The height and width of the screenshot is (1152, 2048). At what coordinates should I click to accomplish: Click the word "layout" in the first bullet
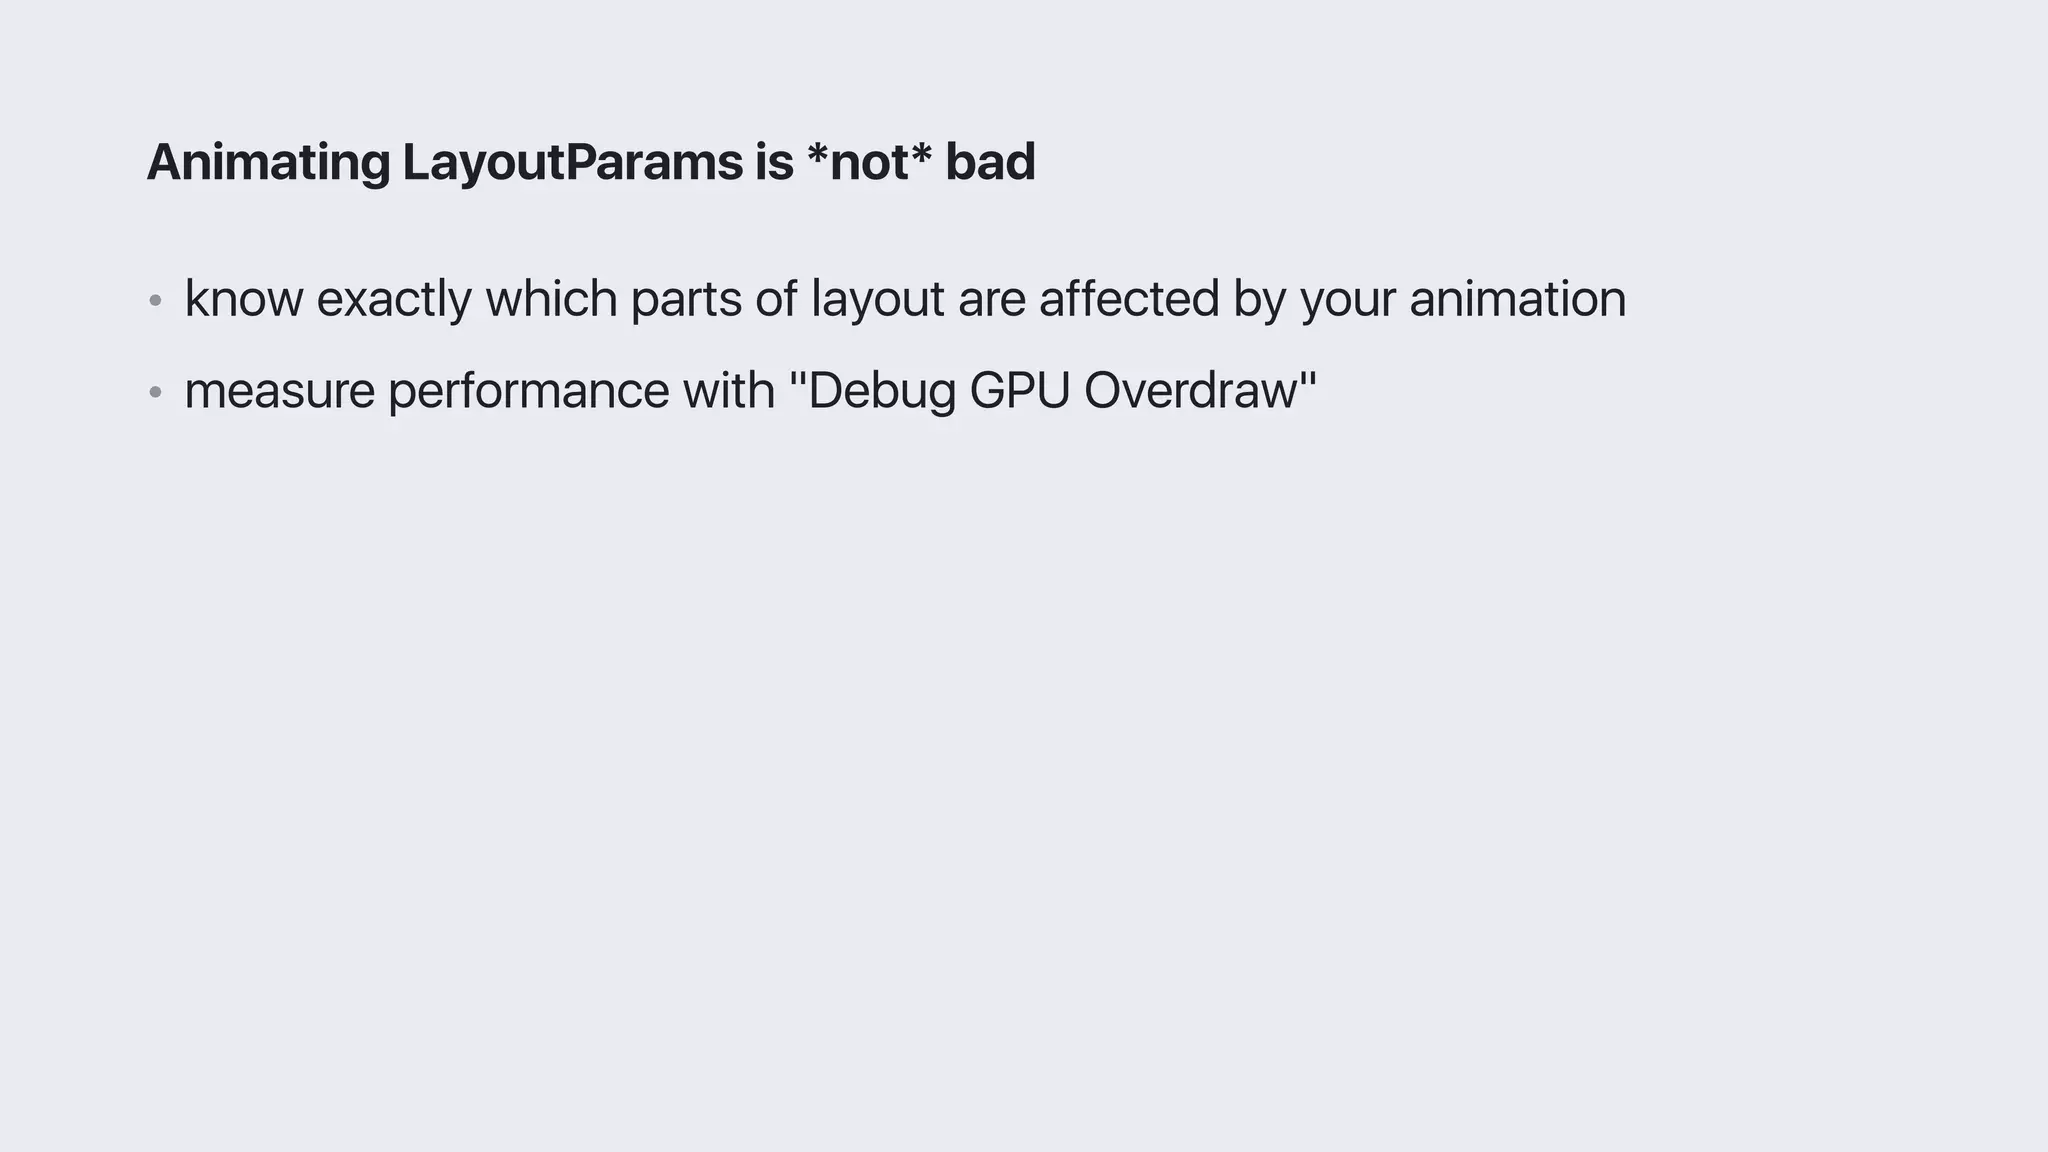[x=878, y=300]
